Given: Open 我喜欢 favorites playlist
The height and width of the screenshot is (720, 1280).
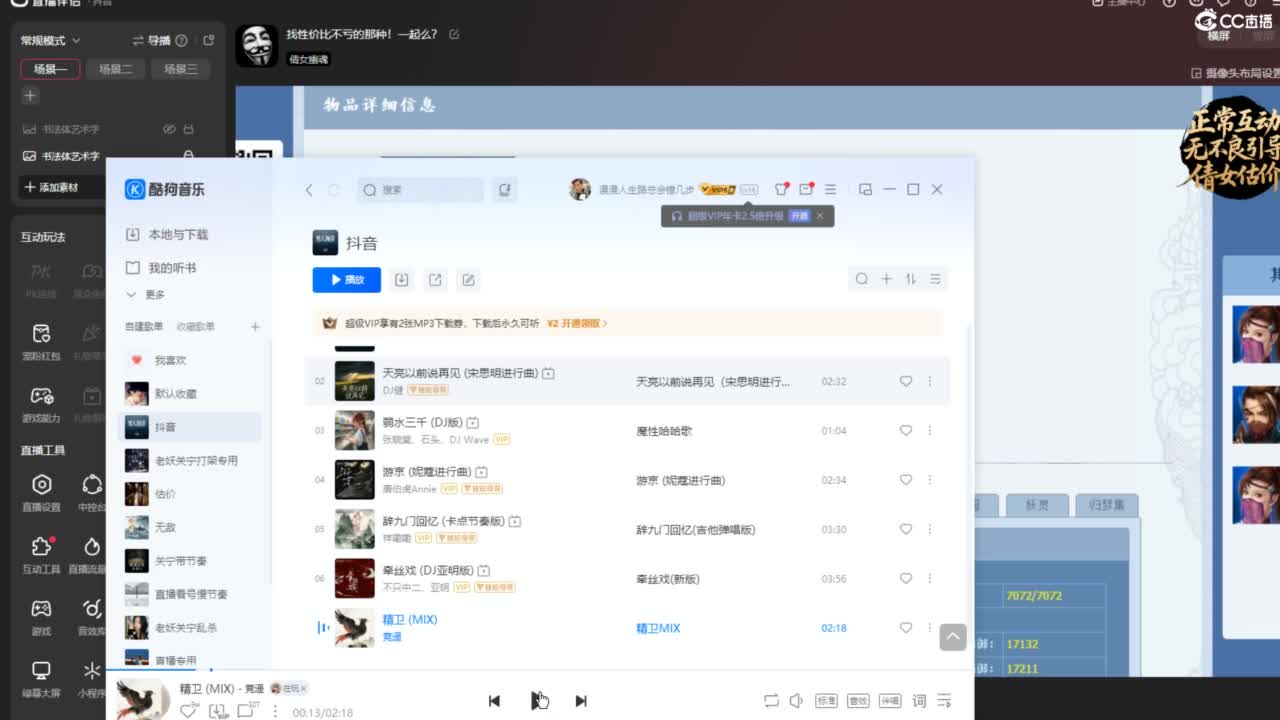Looking at the screenshot, I should click(190, 360).
